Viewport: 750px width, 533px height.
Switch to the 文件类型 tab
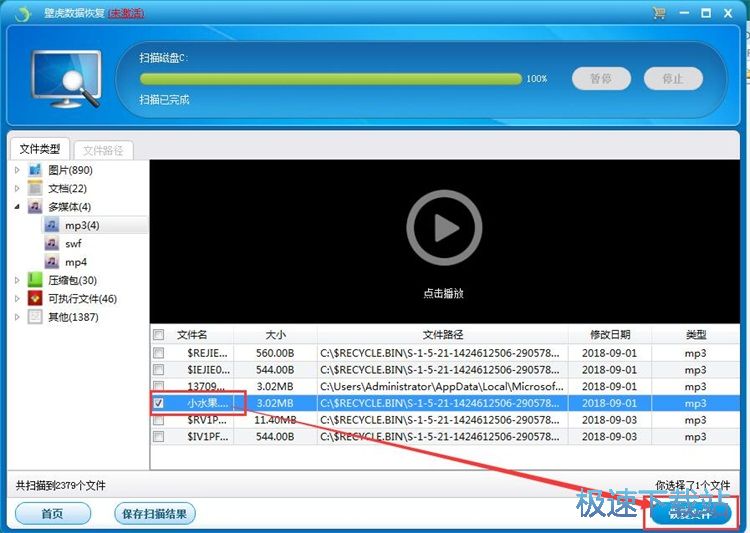pyautogui.click(x=40, y=149)
